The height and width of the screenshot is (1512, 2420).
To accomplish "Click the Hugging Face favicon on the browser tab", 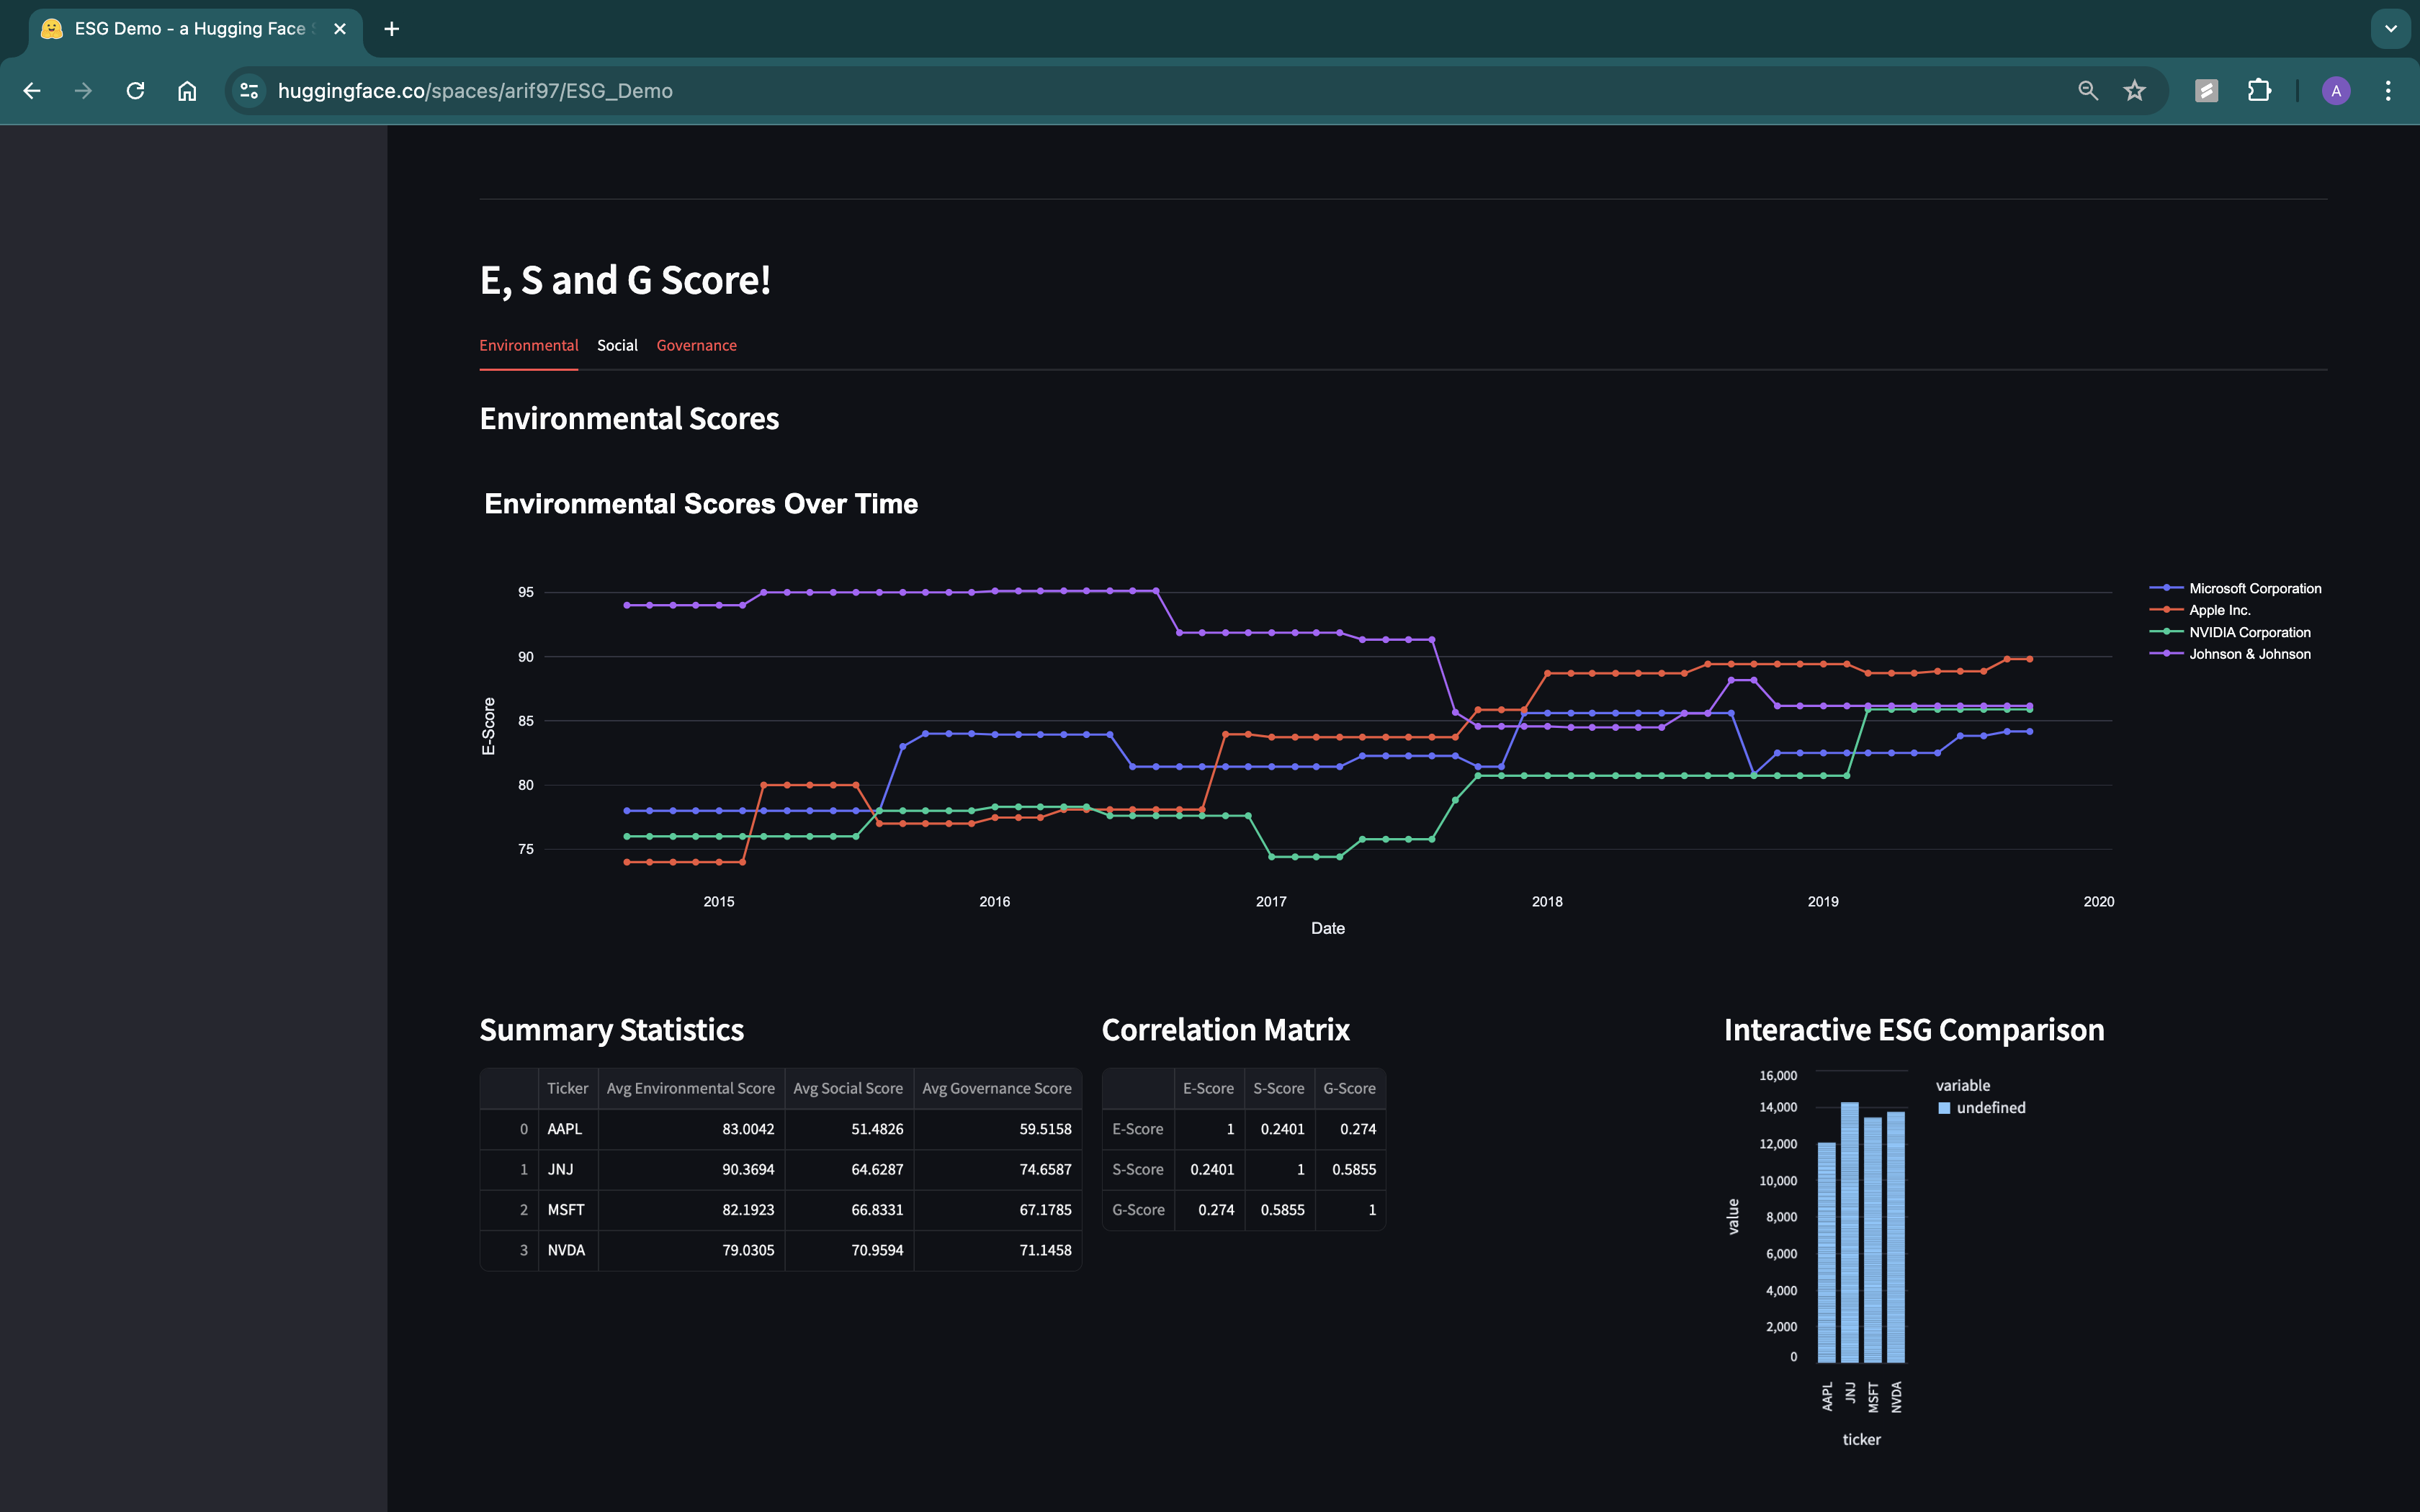I will [52, 28].
